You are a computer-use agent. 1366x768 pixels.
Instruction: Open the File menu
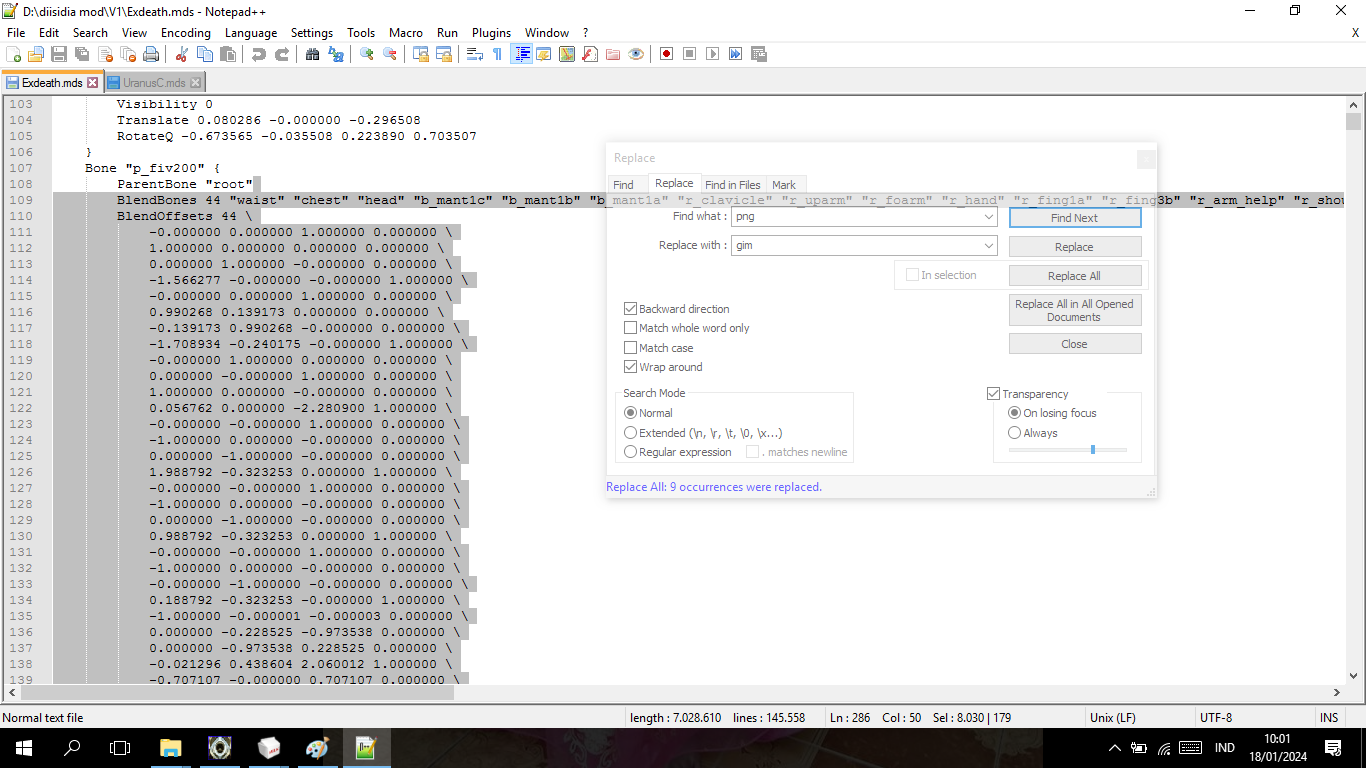[16, 33]
